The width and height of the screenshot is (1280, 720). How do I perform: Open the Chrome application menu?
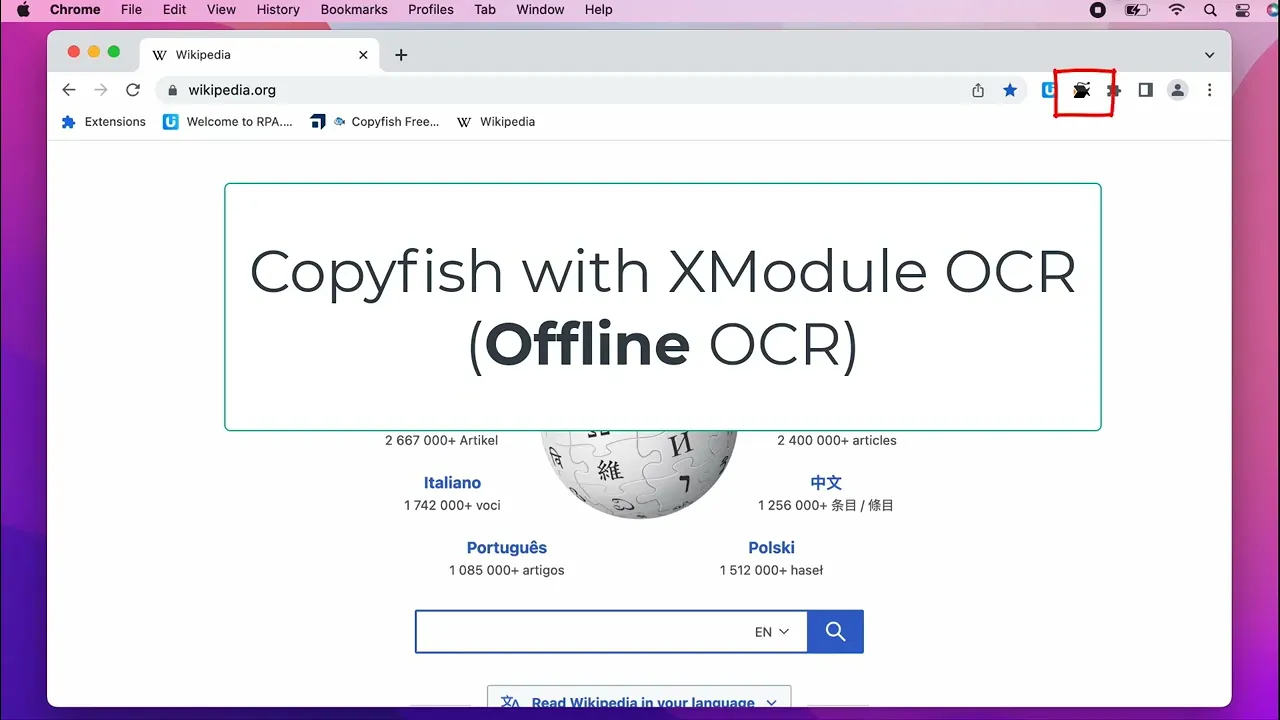[75, 10]
